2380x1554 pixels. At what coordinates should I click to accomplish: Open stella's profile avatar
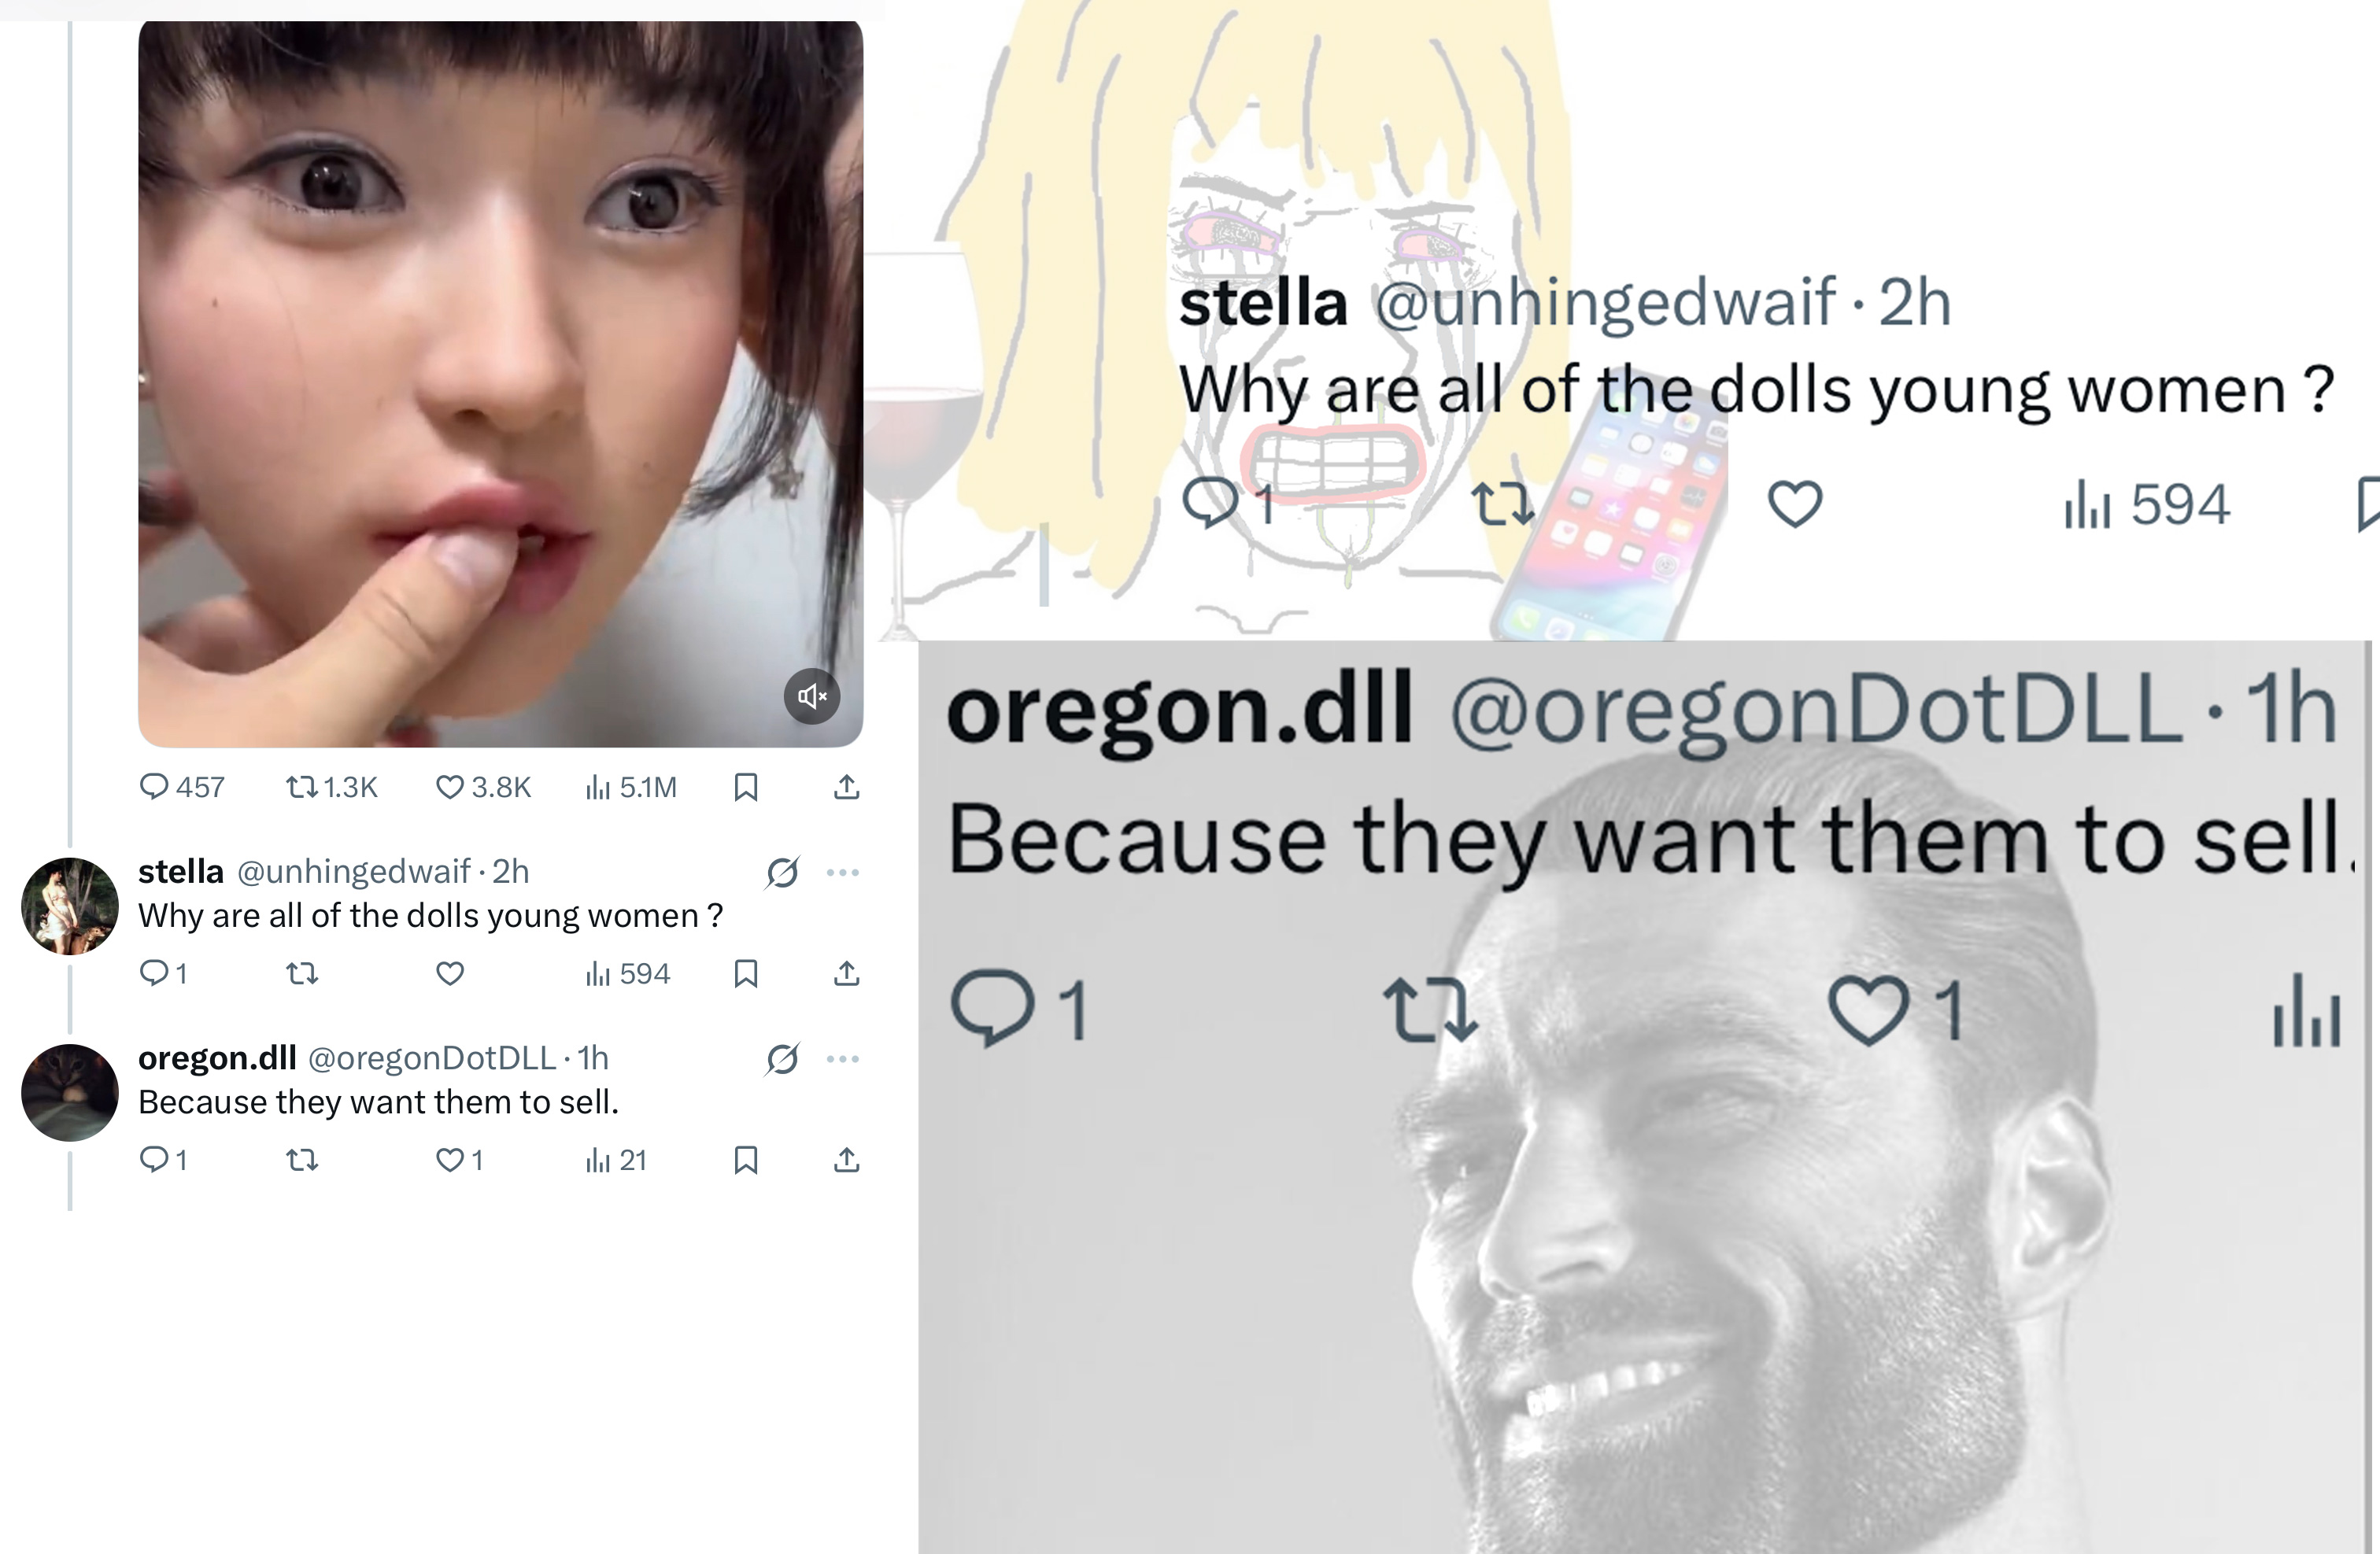[70, 906]
